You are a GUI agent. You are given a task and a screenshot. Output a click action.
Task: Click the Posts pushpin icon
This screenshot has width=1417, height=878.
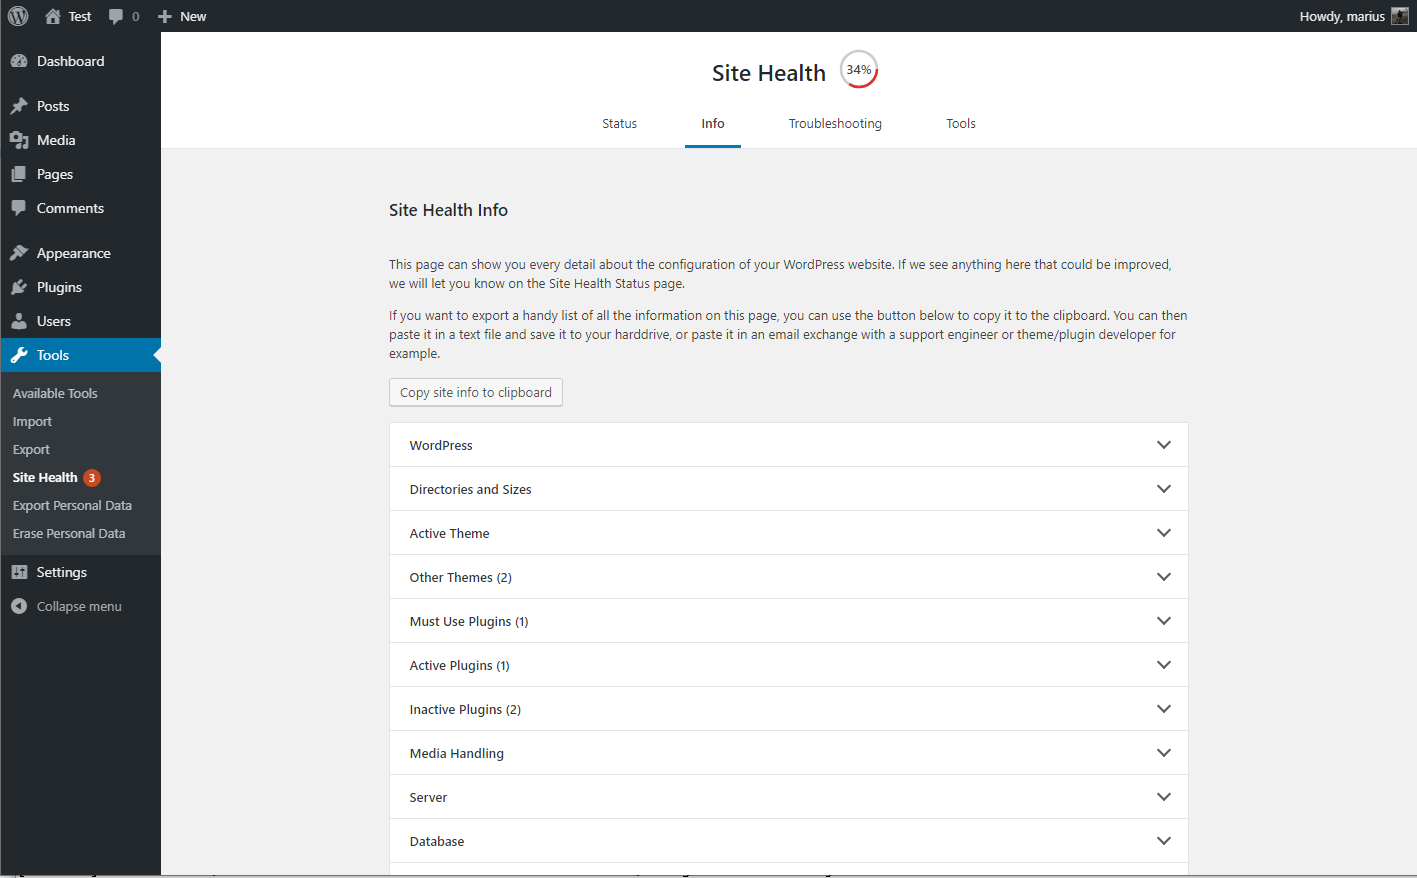[19, 106]
